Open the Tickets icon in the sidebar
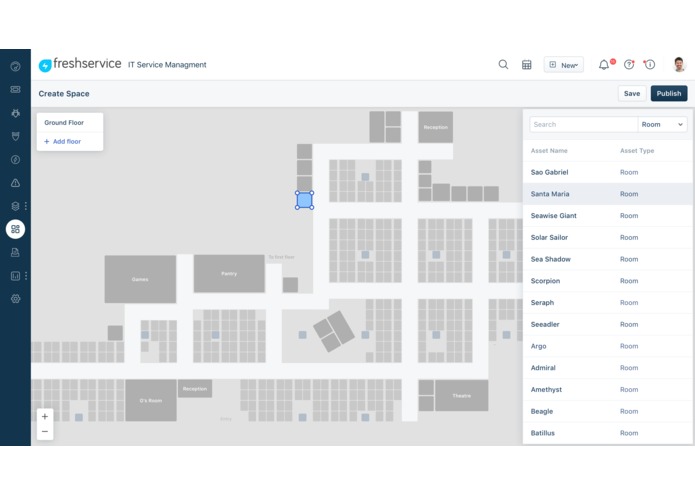 (16, 89)
